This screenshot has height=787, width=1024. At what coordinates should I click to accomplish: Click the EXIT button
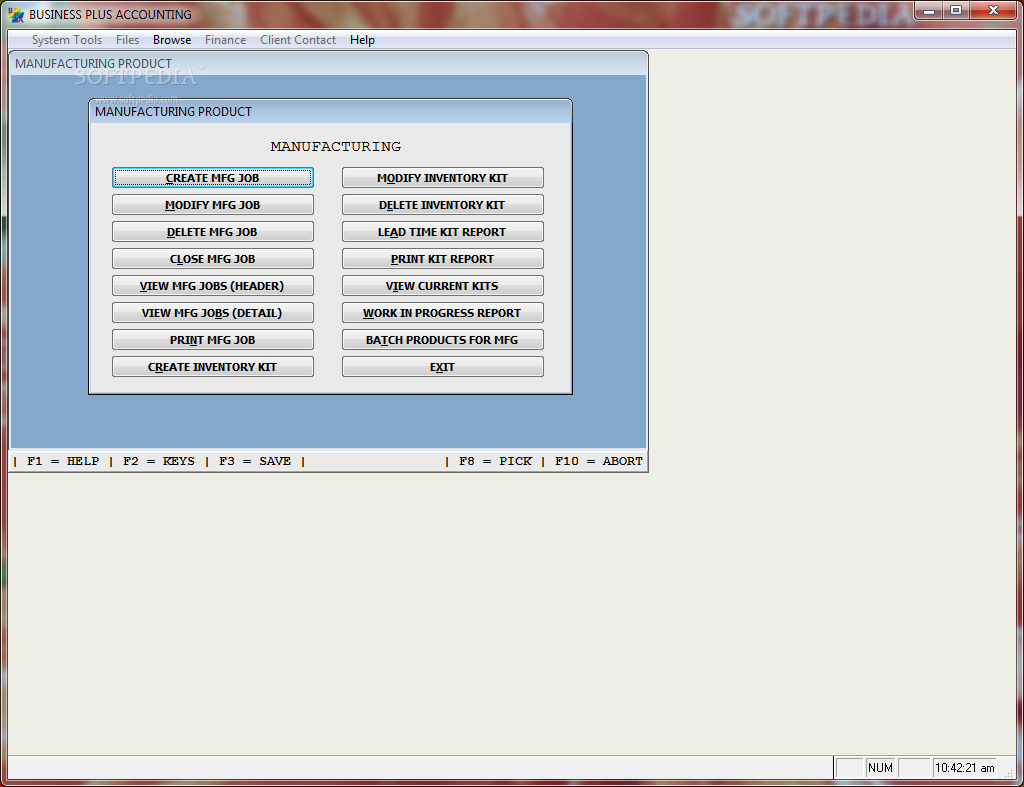click(442, 366)
